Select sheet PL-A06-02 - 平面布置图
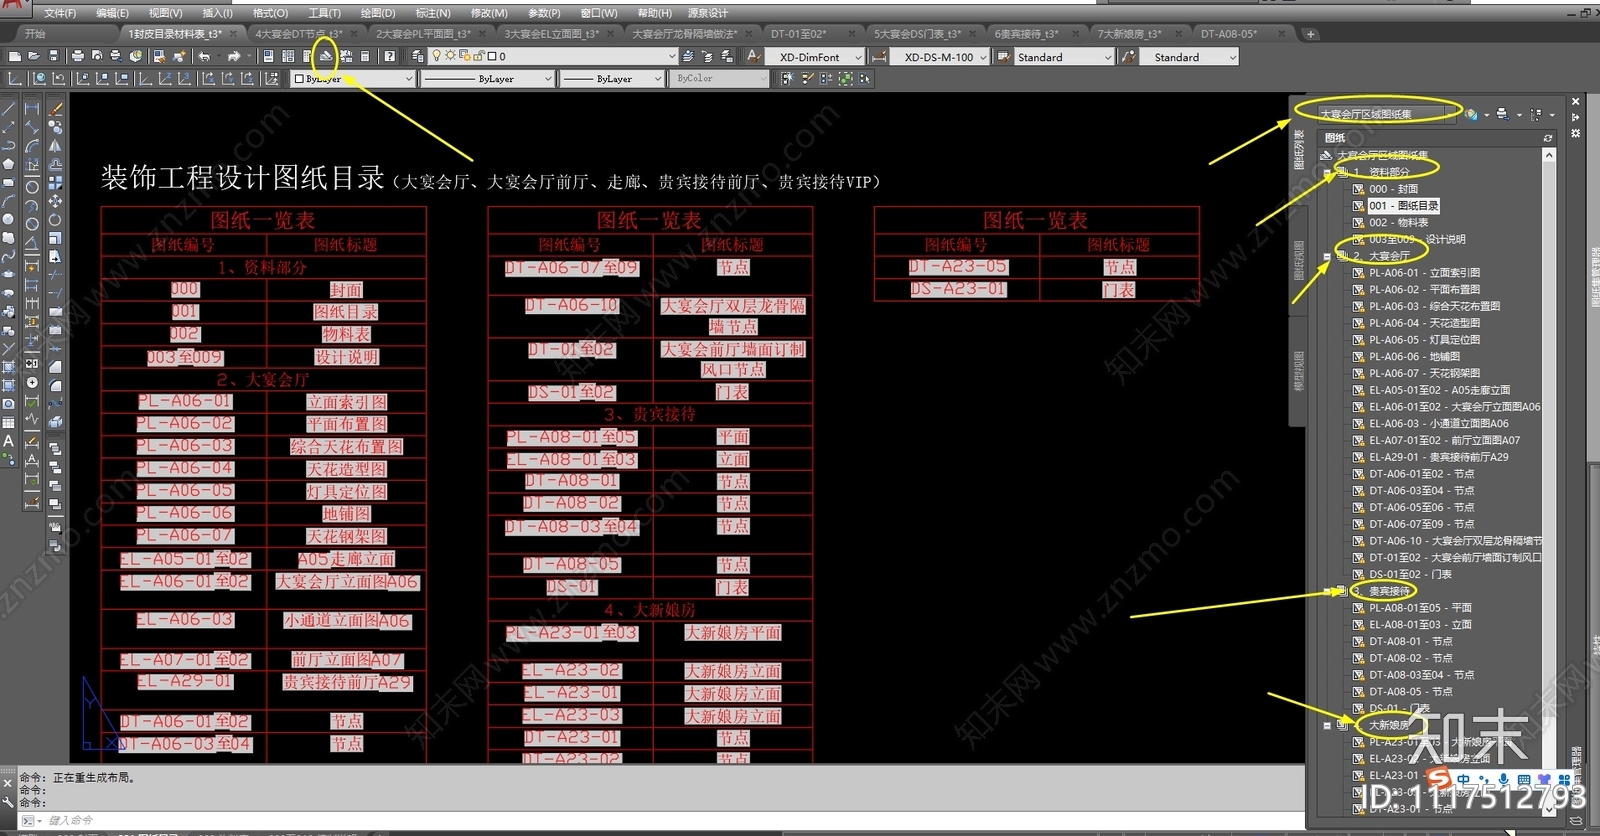 click(1425, 289)
